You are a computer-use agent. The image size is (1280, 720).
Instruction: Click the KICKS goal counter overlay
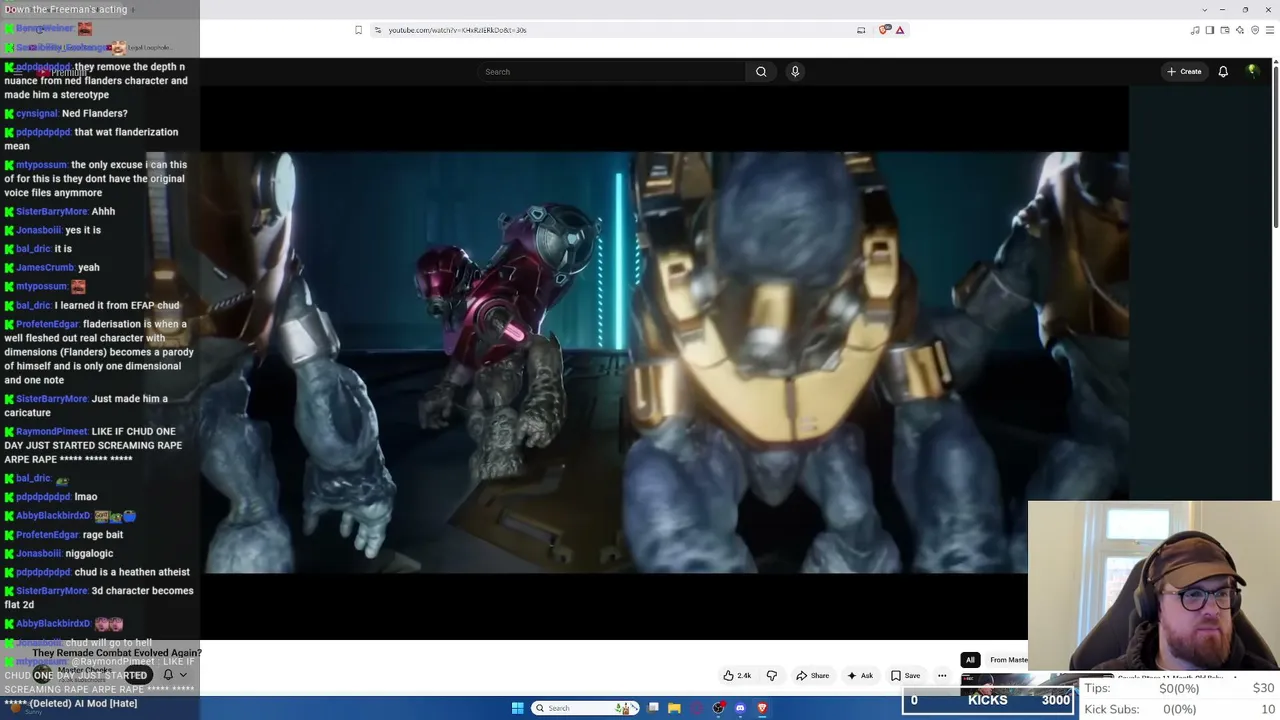tap(990, 700)
